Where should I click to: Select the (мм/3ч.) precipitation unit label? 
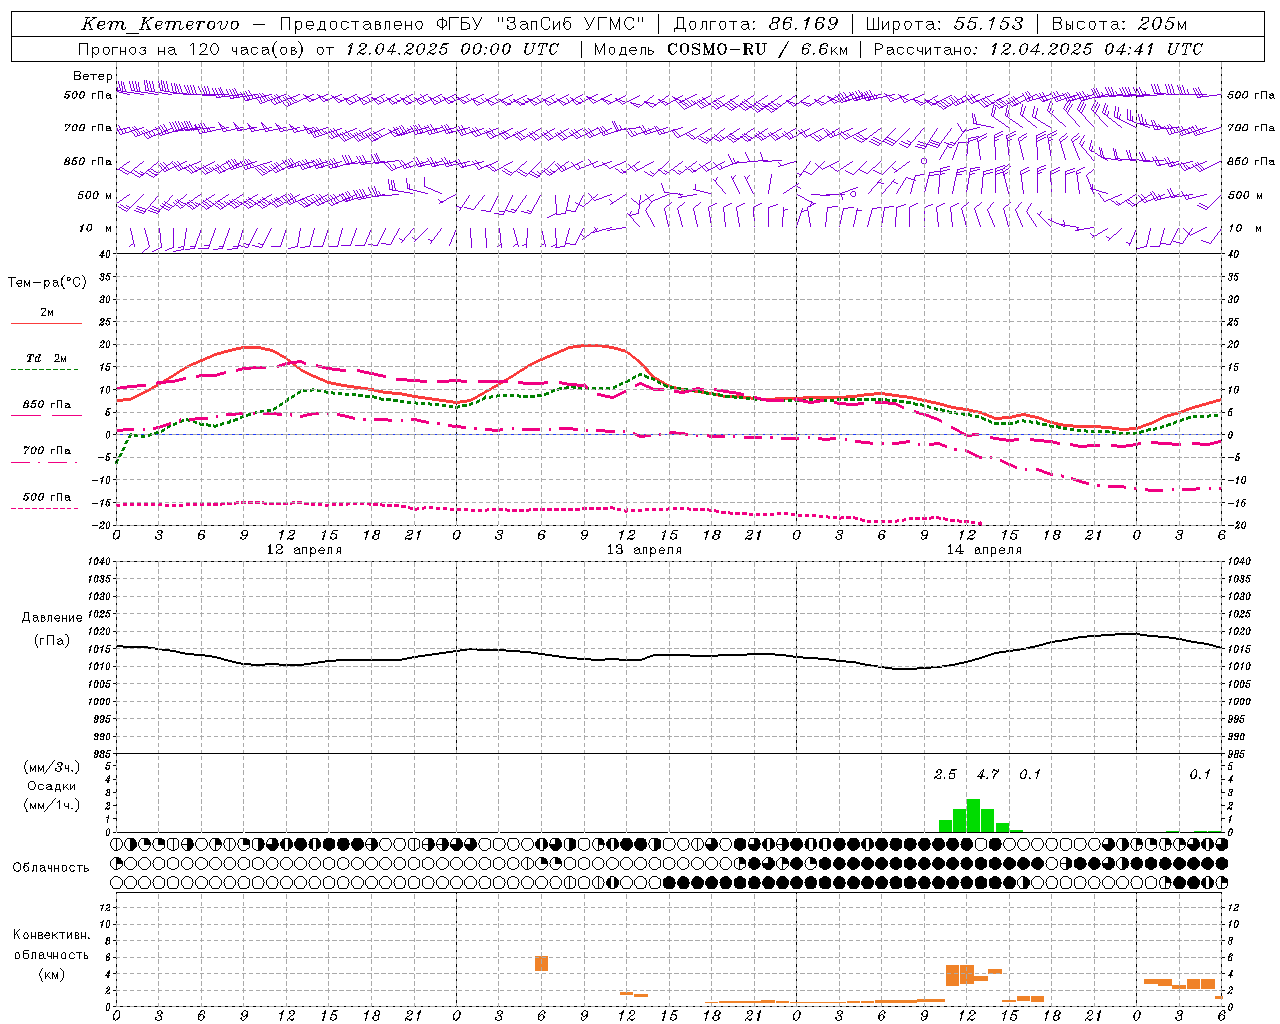[52, 767]
